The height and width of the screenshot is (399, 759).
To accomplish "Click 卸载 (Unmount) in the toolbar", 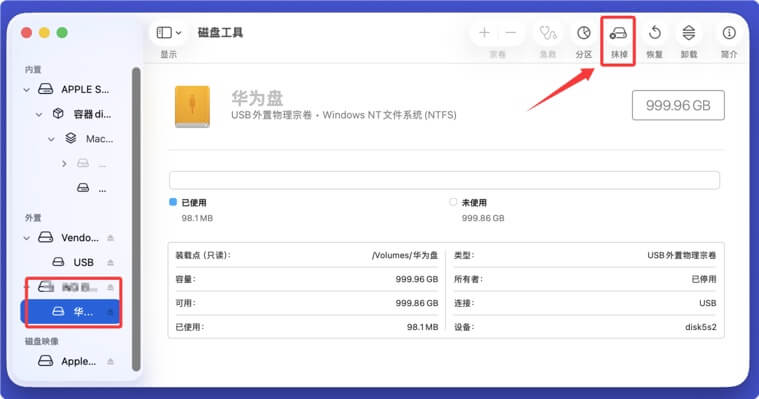I will [x=689, y=33].
